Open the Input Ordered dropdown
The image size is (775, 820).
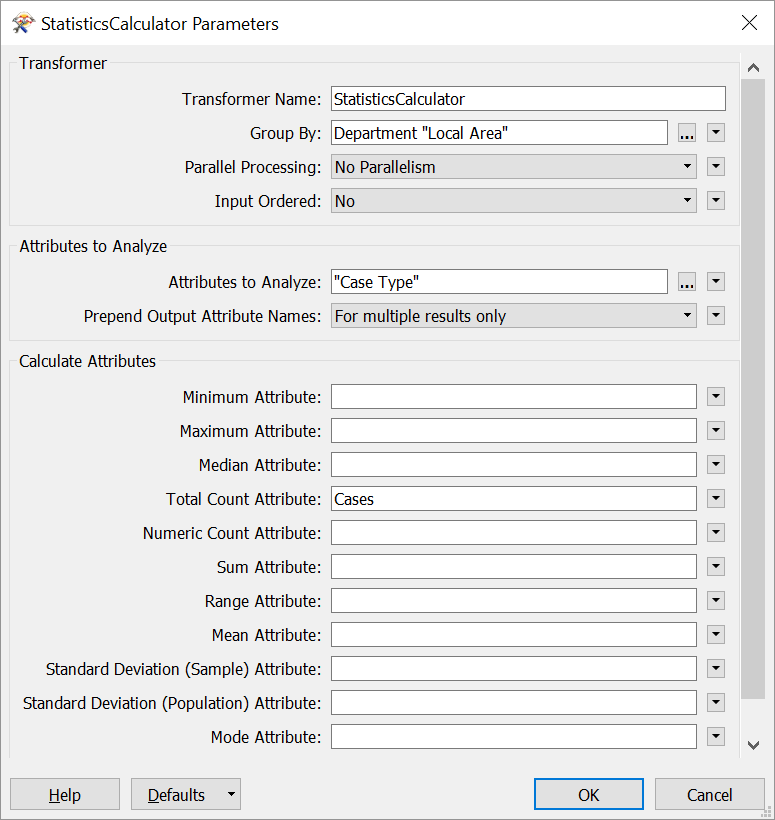point(514,201)
